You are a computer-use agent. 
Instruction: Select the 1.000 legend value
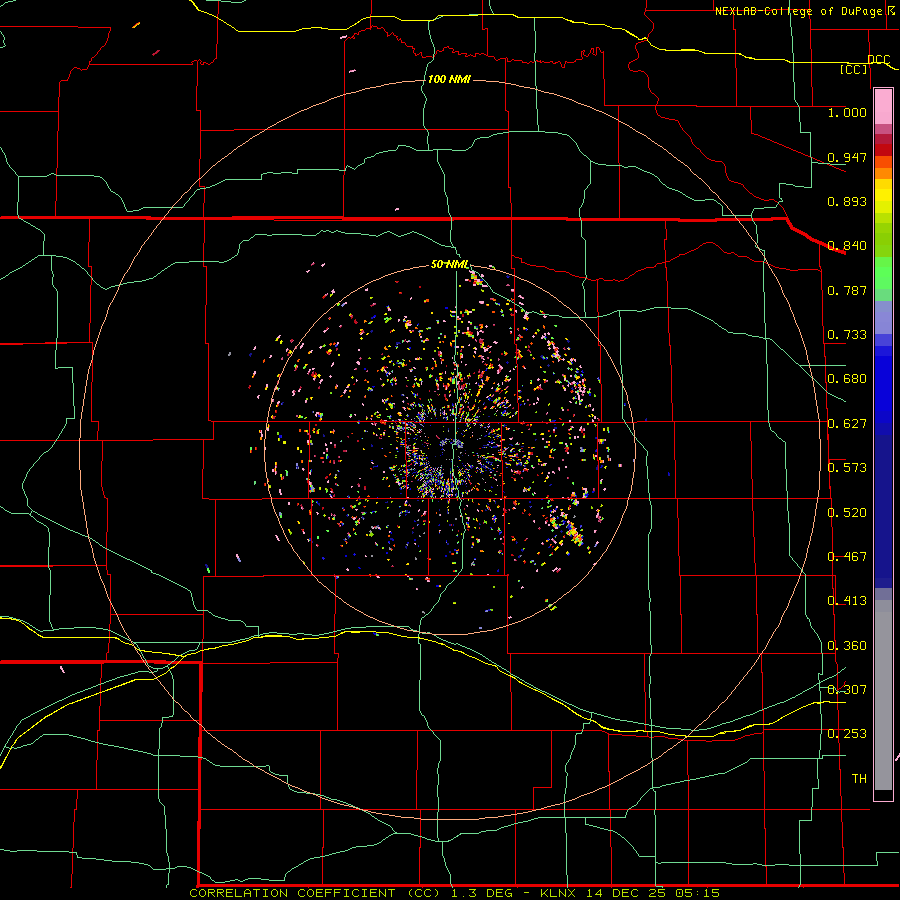pyautogui.click(x=847, y=112)
